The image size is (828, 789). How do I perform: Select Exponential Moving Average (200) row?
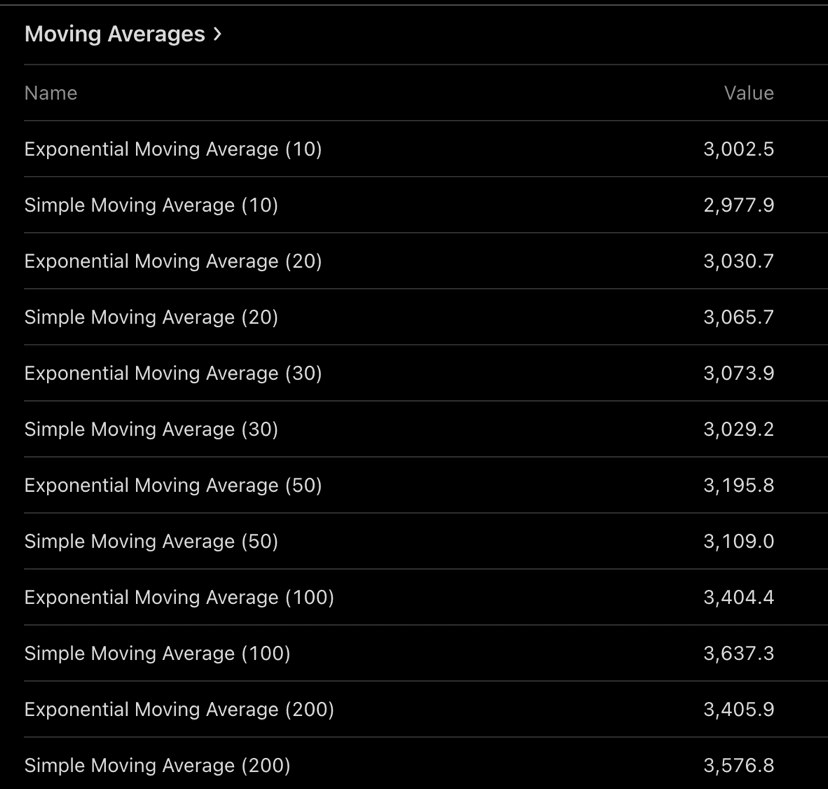[179, 709]
